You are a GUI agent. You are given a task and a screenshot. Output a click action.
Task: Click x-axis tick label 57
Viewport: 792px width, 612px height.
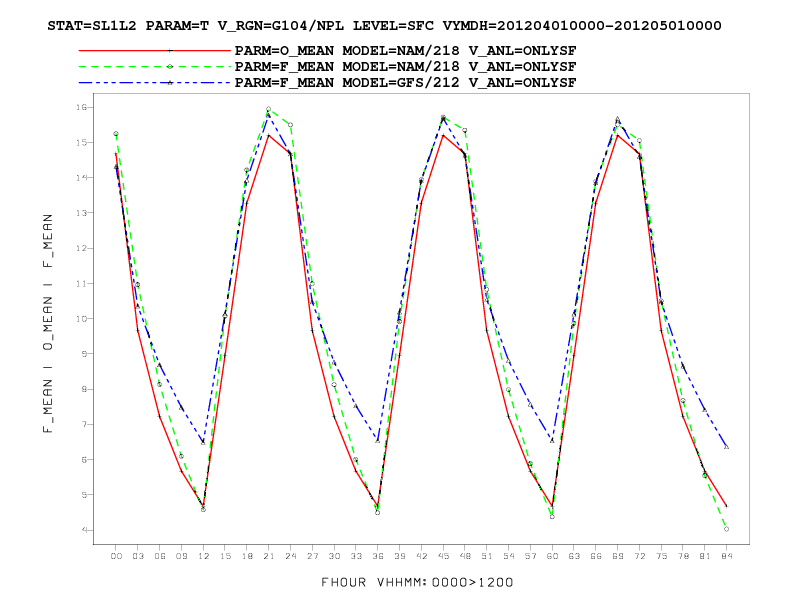tap(530, 556)
